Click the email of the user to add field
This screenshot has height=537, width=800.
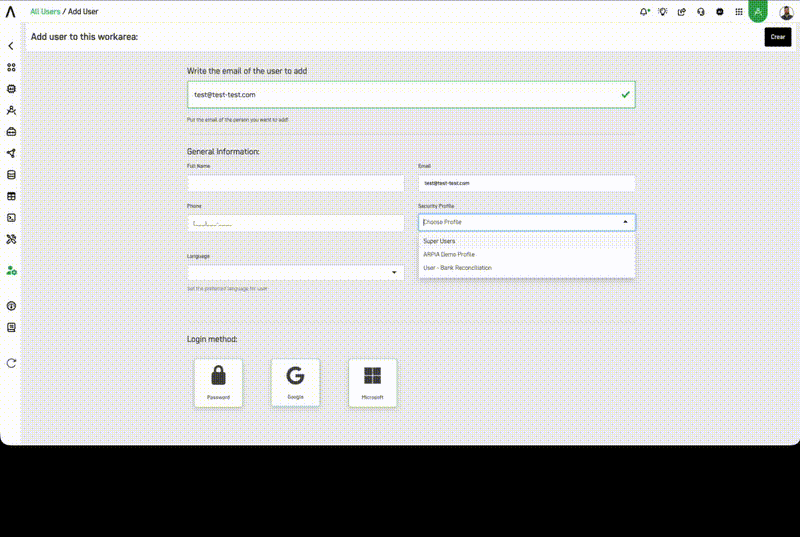click(411, 95)
